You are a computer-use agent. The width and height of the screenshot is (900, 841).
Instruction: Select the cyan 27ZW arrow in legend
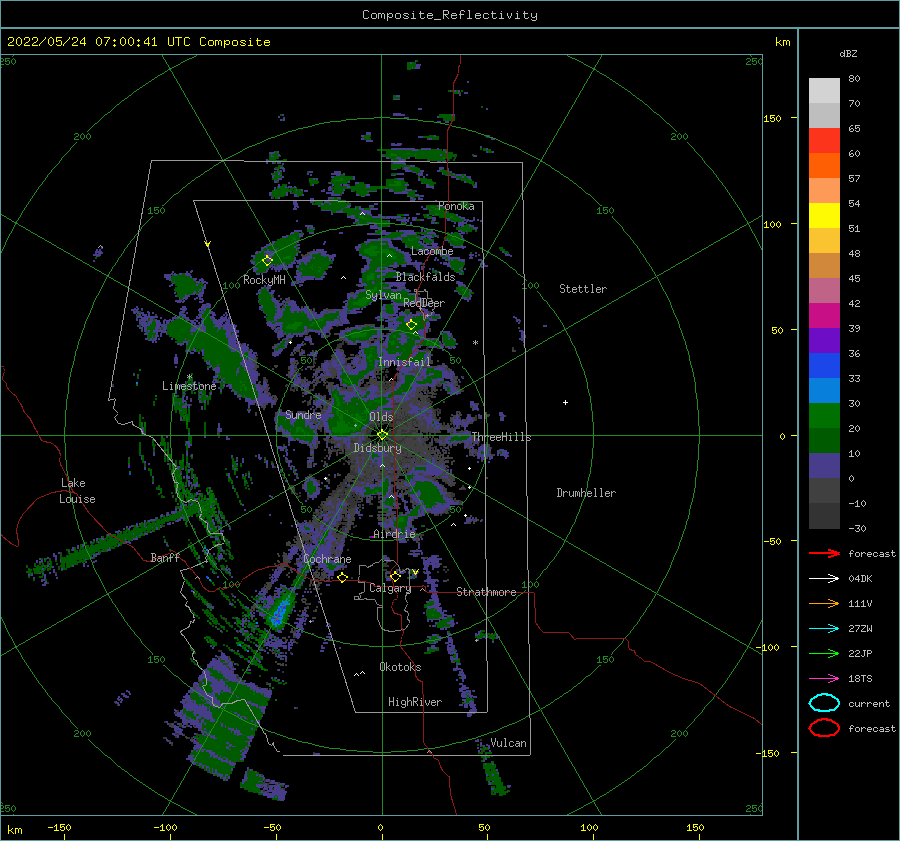pos(824,629)
